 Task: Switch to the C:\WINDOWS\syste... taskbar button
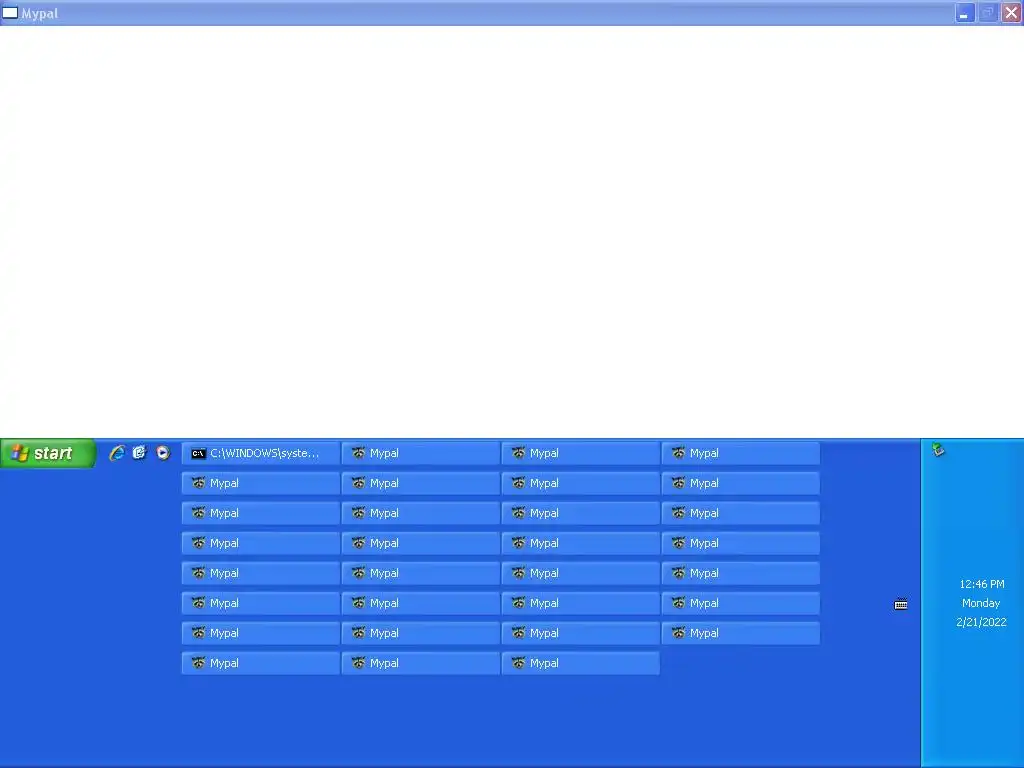tap(261, 453)
